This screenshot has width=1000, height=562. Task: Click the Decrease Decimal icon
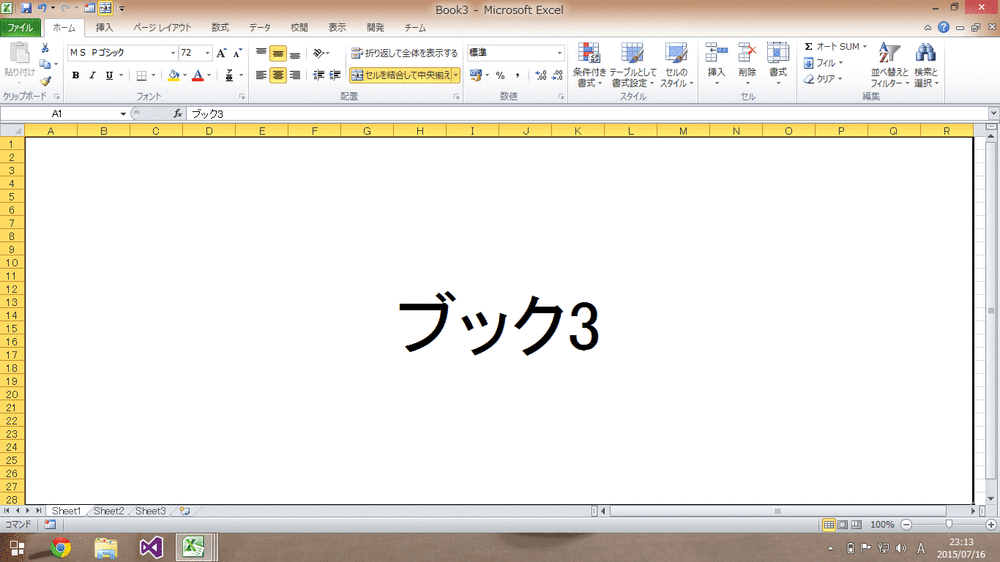click(557, 75)
